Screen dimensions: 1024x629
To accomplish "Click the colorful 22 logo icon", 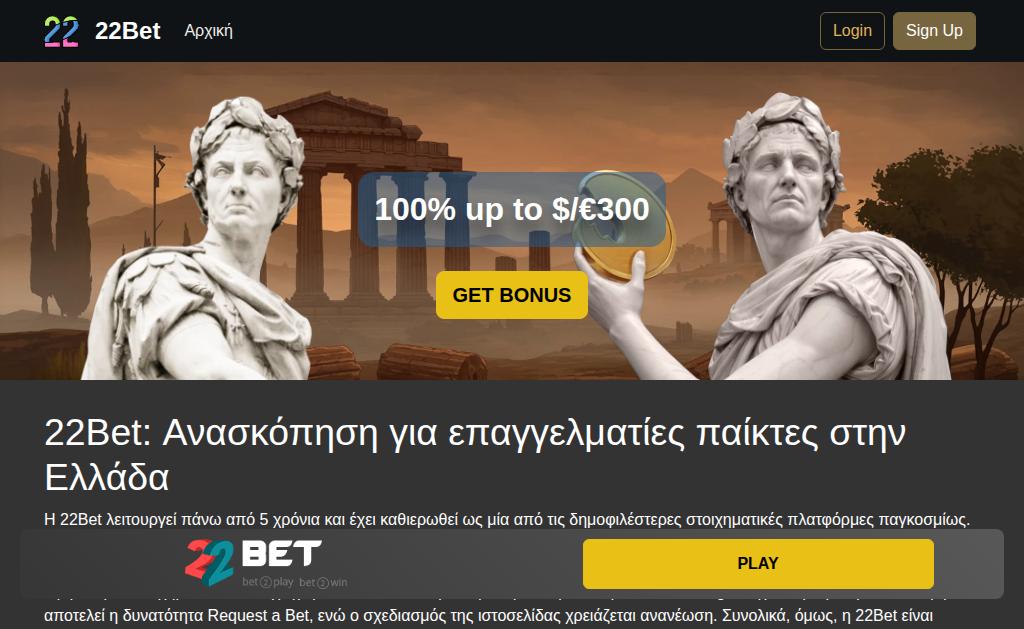I will [61, 31].
